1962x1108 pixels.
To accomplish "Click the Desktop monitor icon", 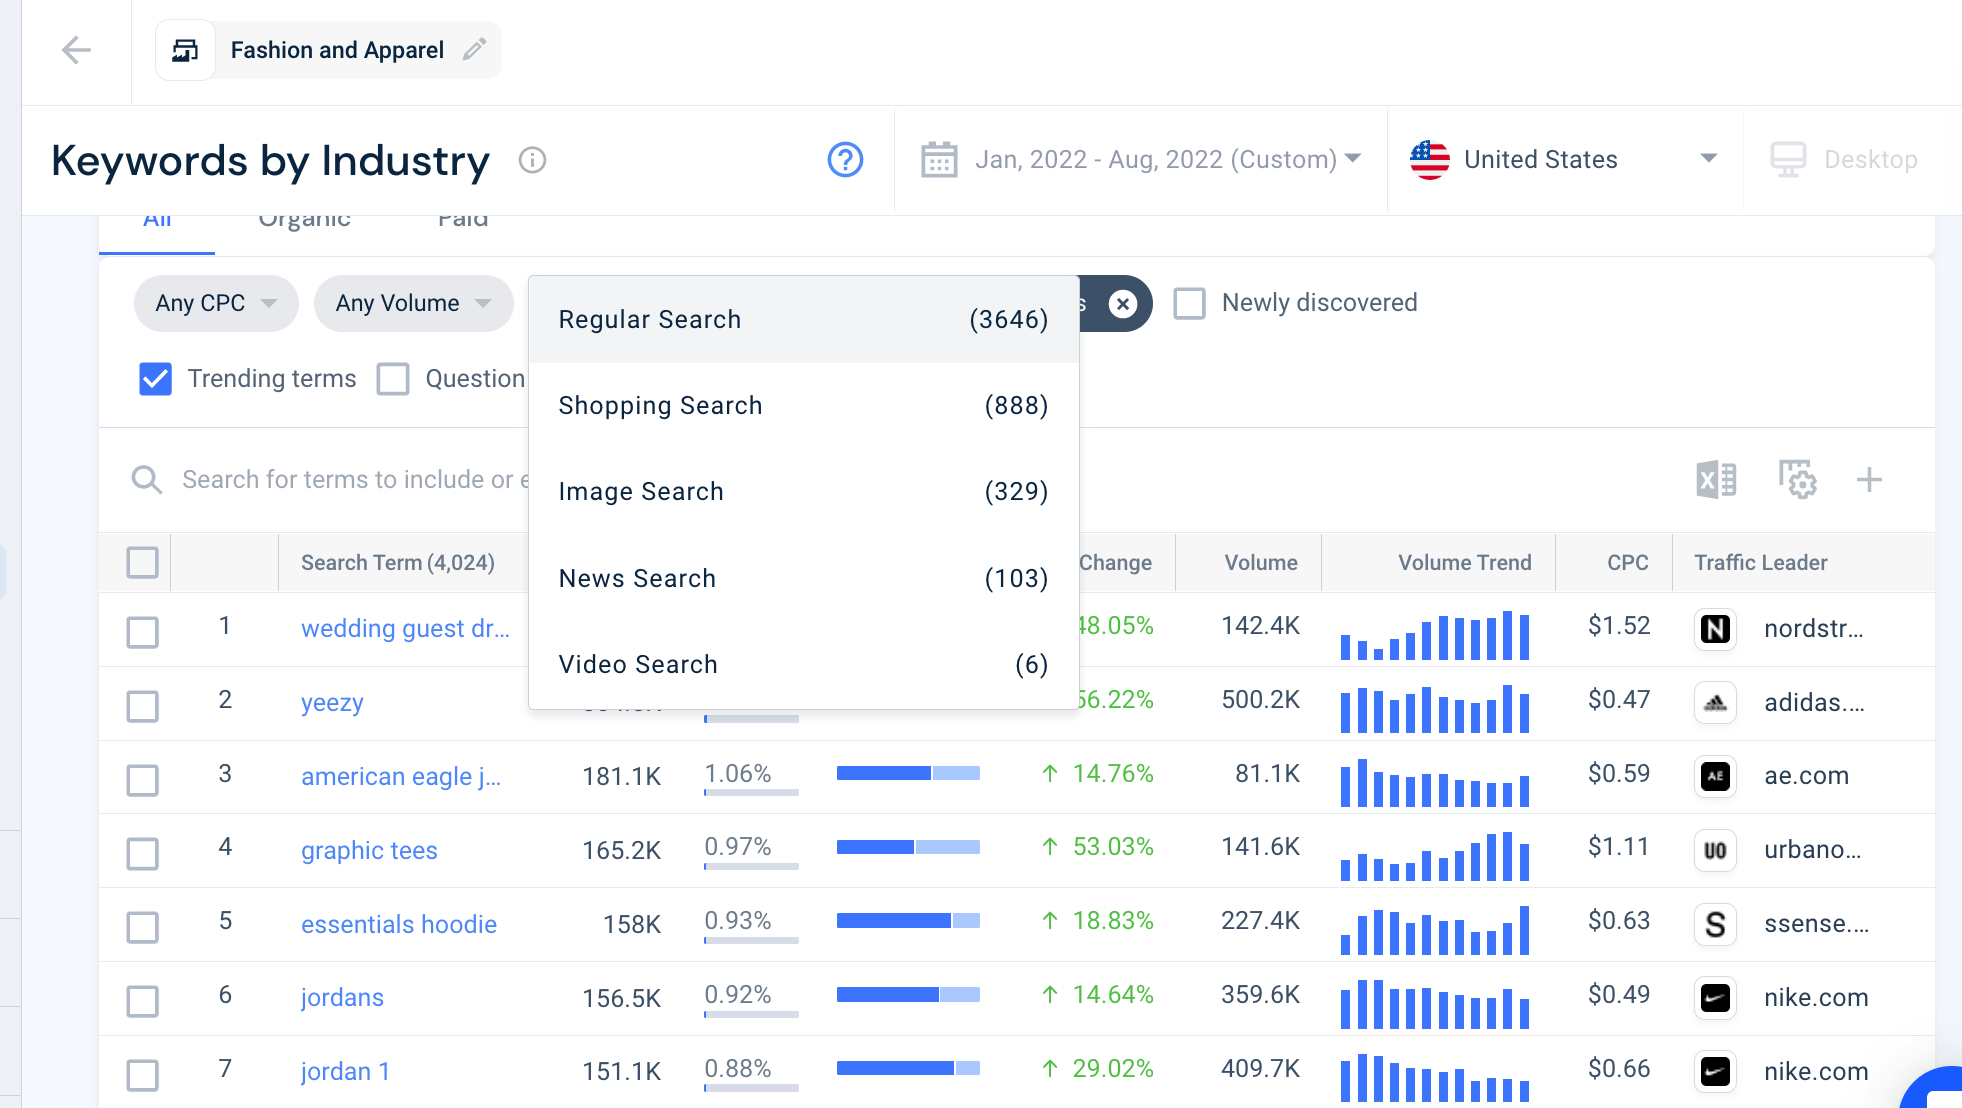I will coord(1788,159).
